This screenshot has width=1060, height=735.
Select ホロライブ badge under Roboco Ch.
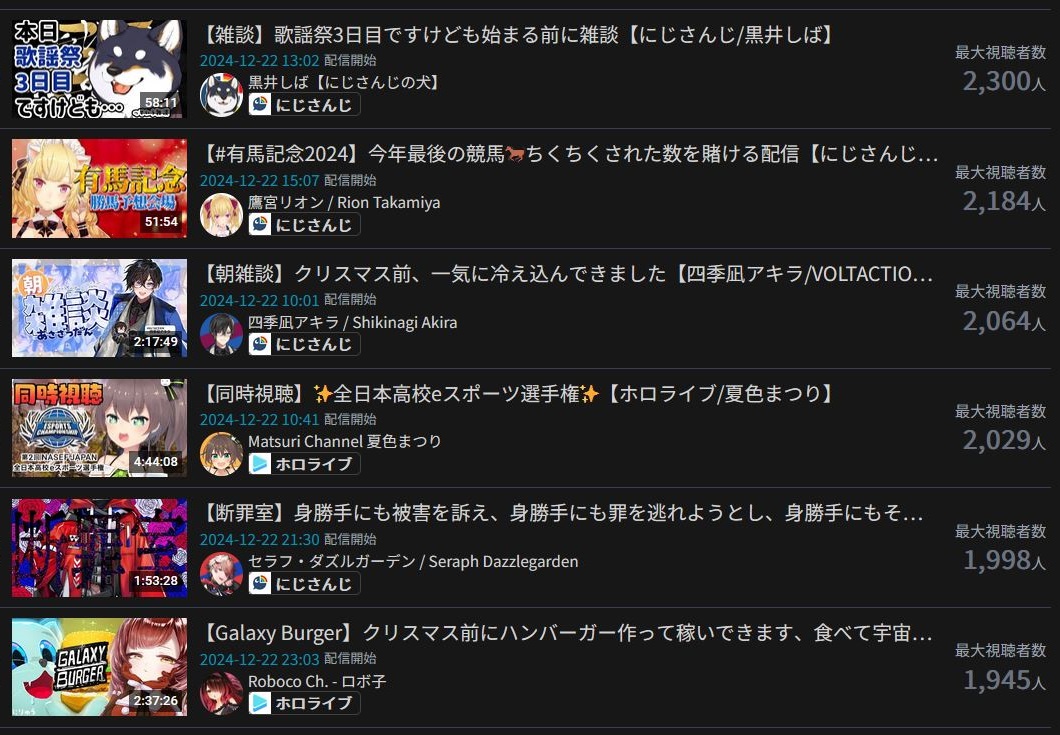[x=304, y=703]
